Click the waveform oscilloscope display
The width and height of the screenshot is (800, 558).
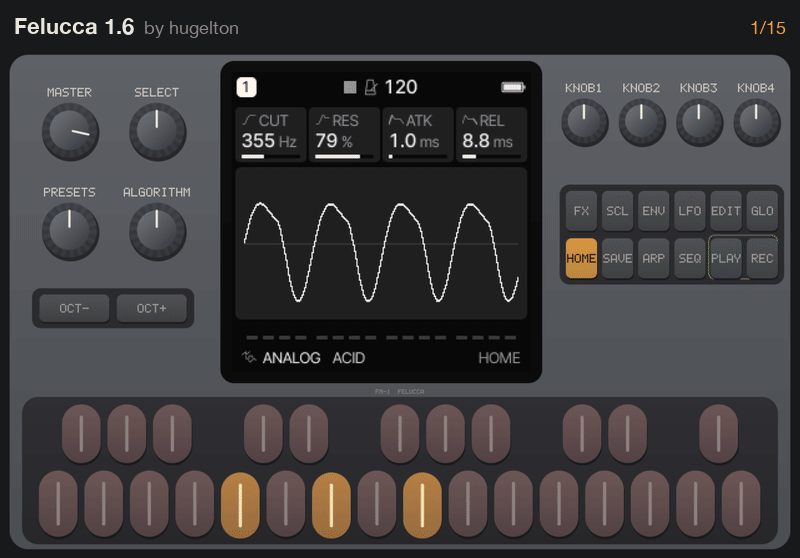[381, 244]
